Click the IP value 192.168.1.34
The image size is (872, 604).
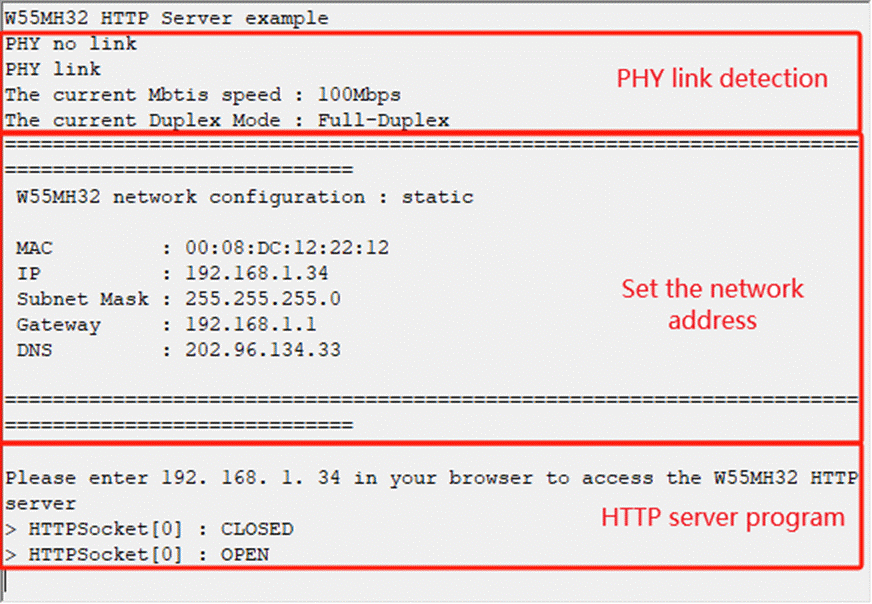pos(256,274)
